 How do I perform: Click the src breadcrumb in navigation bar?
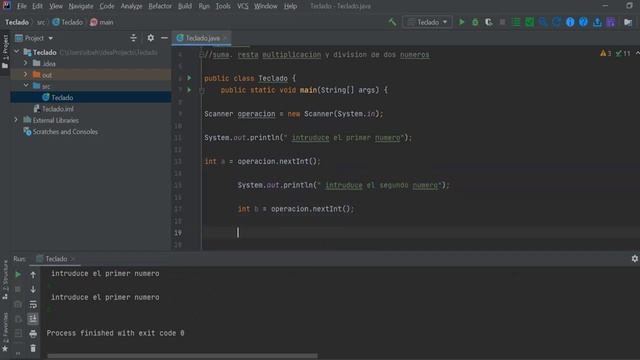point(41,22)
